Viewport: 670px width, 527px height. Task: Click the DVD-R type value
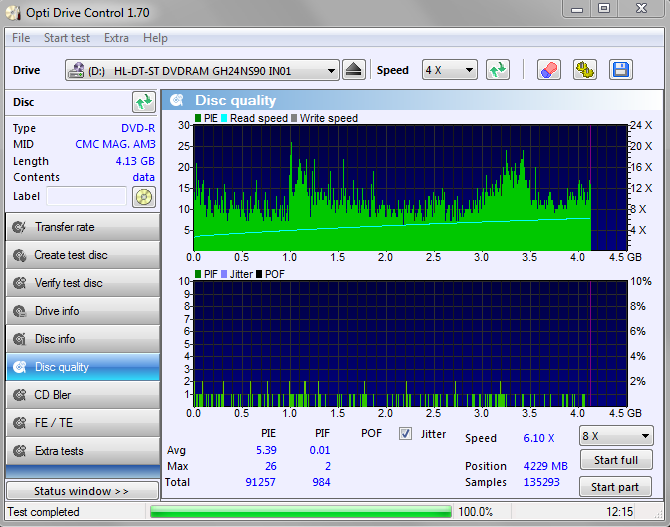(x=138, y=128)
